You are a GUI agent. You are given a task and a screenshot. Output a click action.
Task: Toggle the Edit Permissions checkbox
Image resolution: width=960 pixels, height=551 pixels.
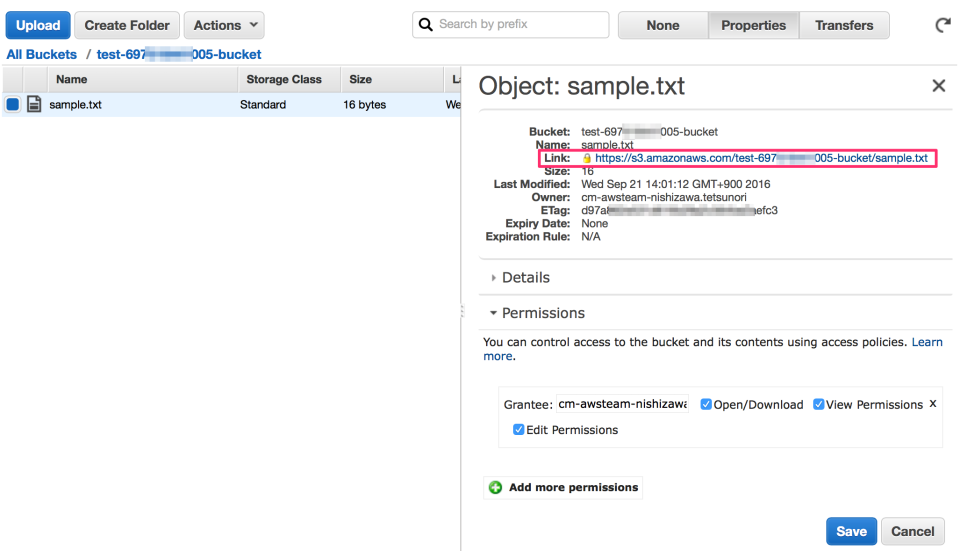pos(519,429)
